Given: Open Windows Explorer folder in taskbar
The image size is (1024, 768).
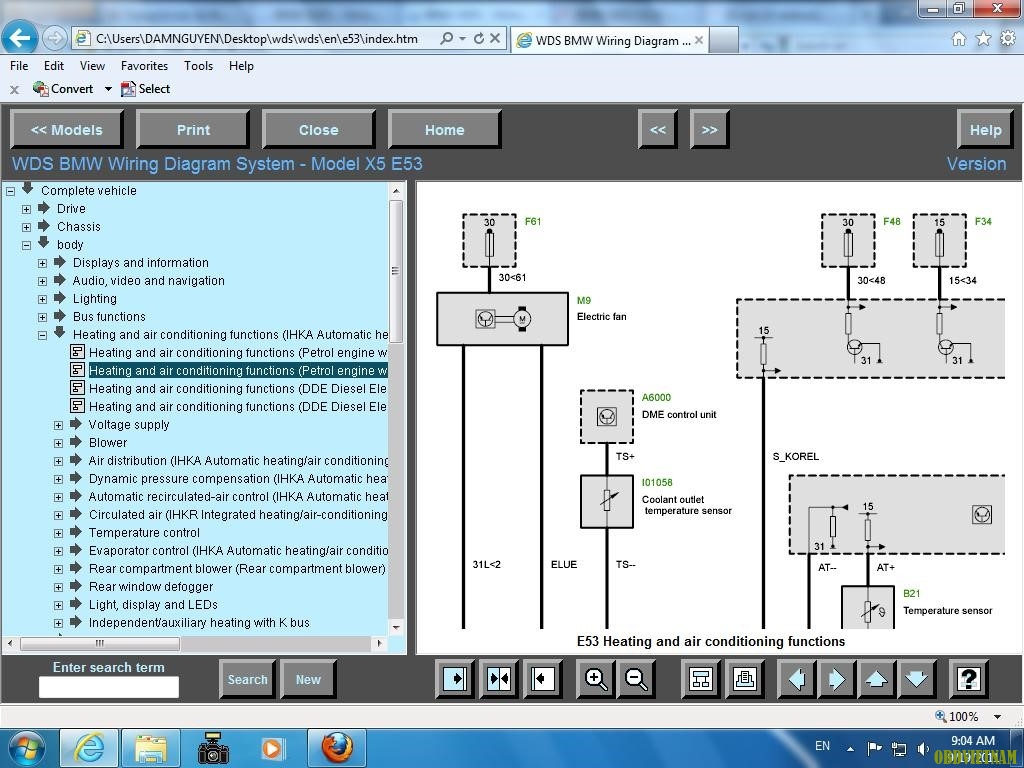Looking at the screenshot, I should (x=151, y=748).
